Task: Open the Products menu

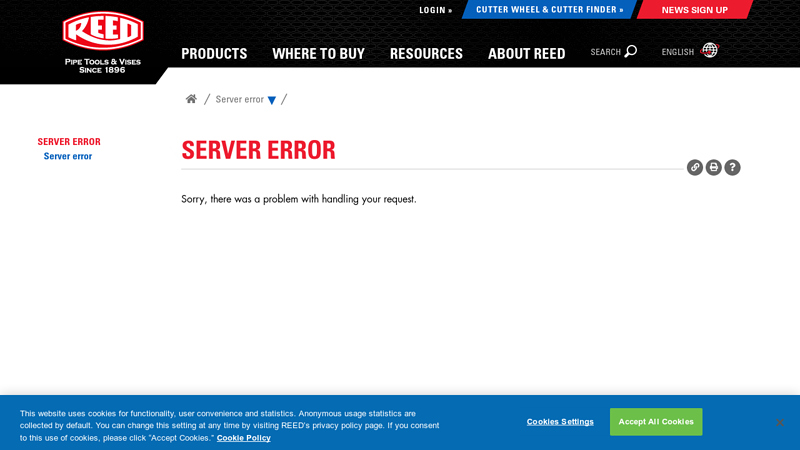Action: click(214, 54)
